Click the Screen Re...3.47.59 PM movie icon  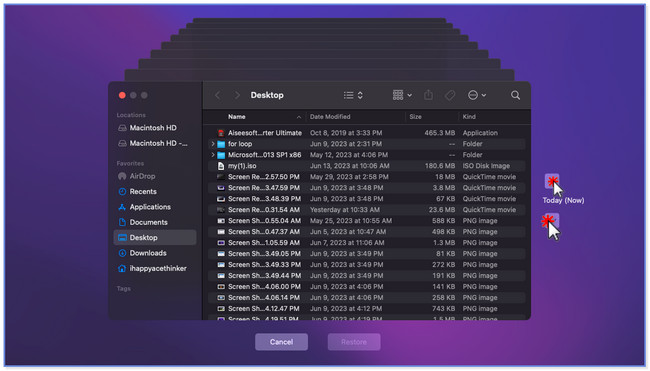point(221,188)
